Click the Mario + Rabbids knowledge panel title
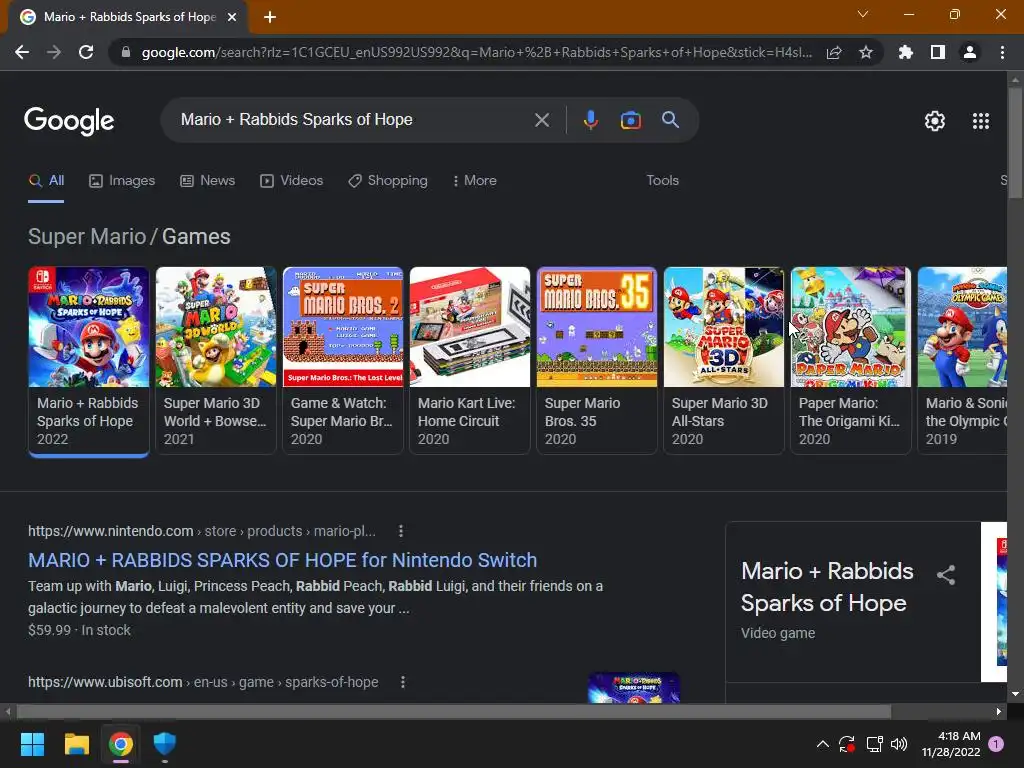Viewport: 1024px width, 768px height. click(827, 586)
